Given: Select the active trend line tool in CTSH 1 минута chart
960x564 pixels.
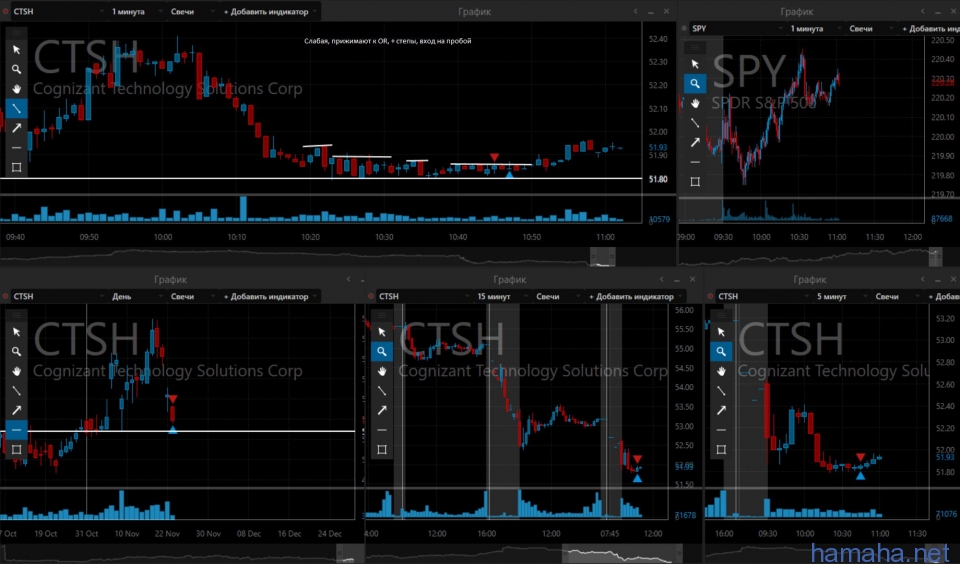Looking at the screenshot, I should 17,108.
